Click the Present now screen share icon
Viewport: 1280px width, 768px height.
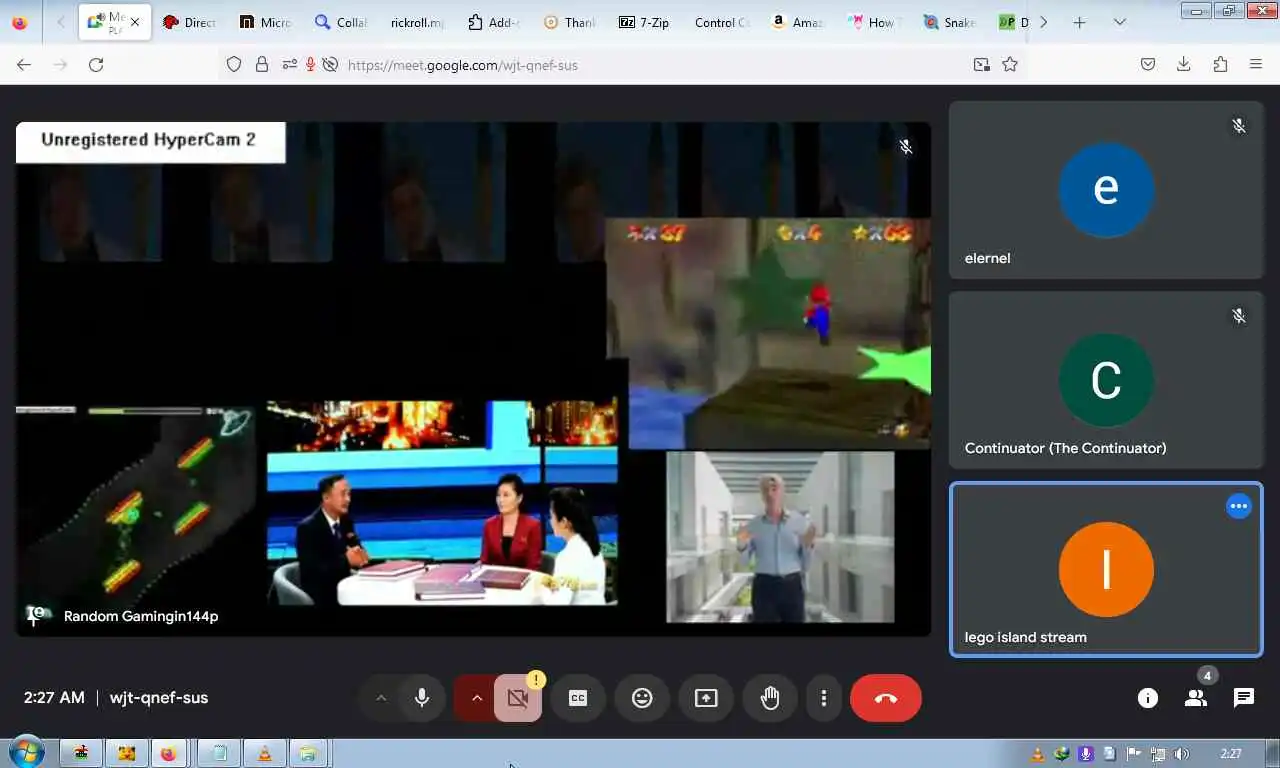click(x=706, y=698)
